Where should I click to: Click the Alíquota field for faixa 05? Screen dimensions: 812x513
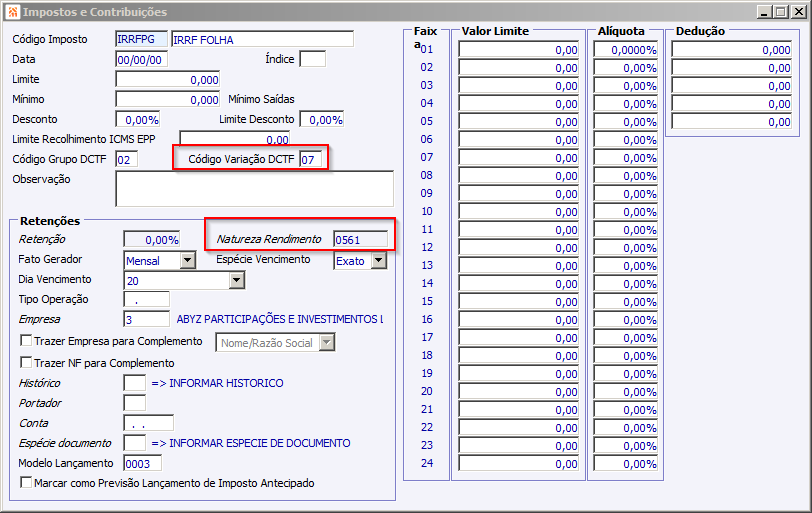(626, 122)
